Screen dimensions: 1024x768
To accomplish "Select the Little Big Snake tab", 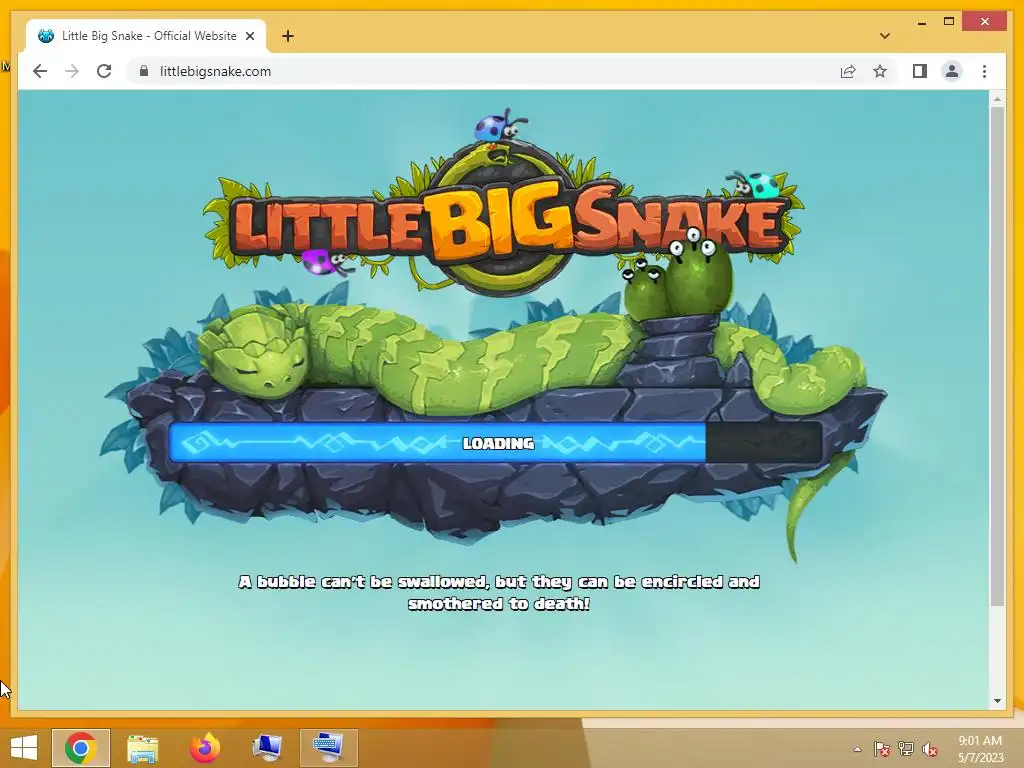I will tap(146, 36).
